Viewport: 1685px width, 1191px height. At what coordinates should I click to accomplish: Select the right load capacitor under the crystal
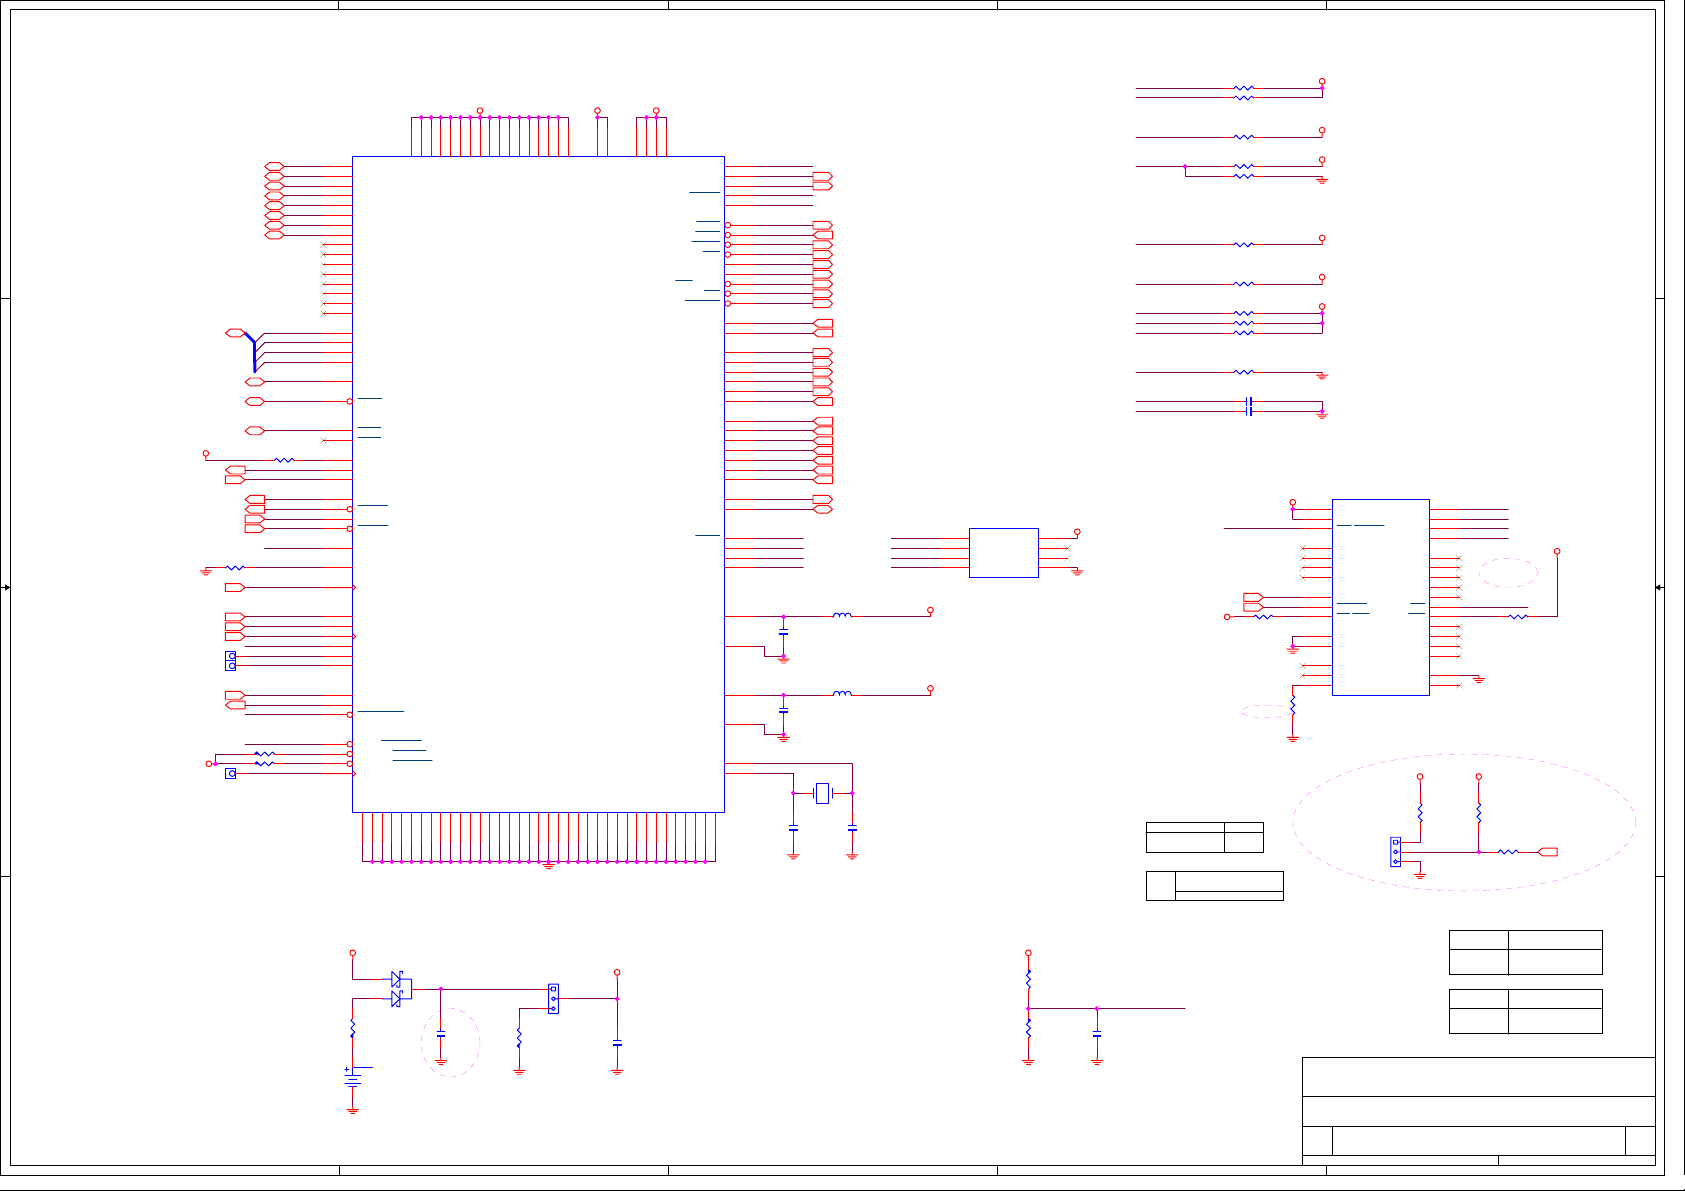click(852, 828)
